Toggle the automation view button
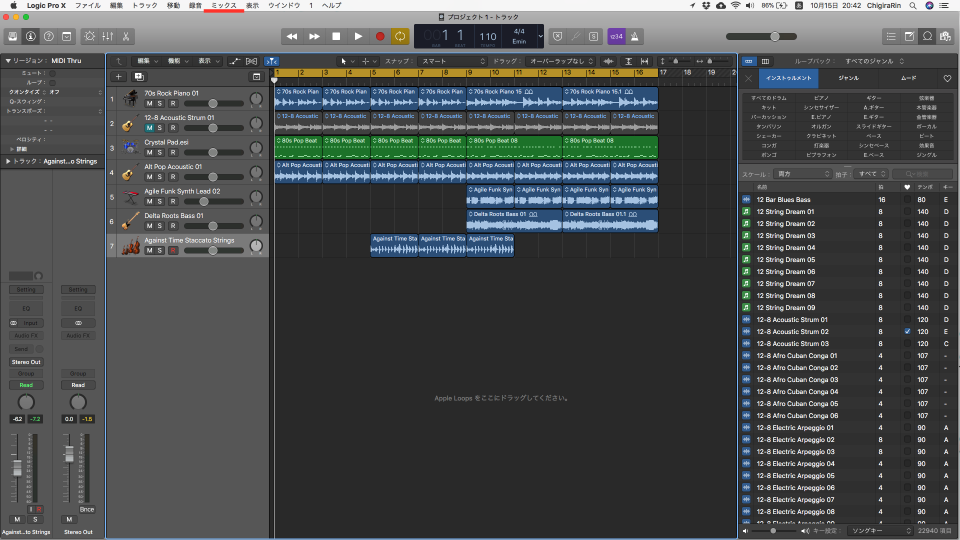This screenshot has height=540, width=960. [234, 61]
